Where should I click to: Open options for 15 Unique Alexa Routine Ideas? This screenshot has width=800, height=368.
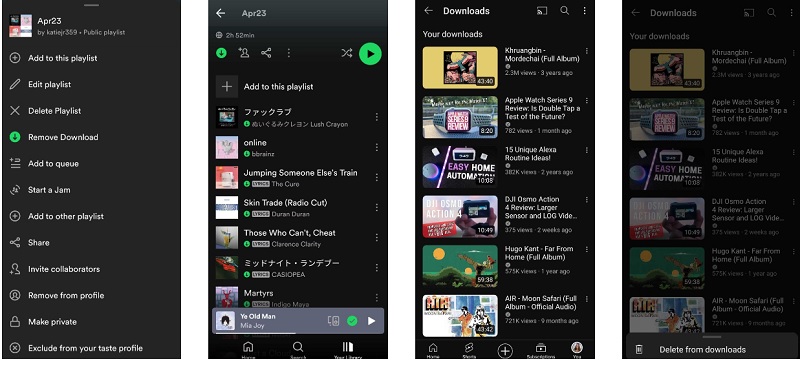(x=587, y=150)
